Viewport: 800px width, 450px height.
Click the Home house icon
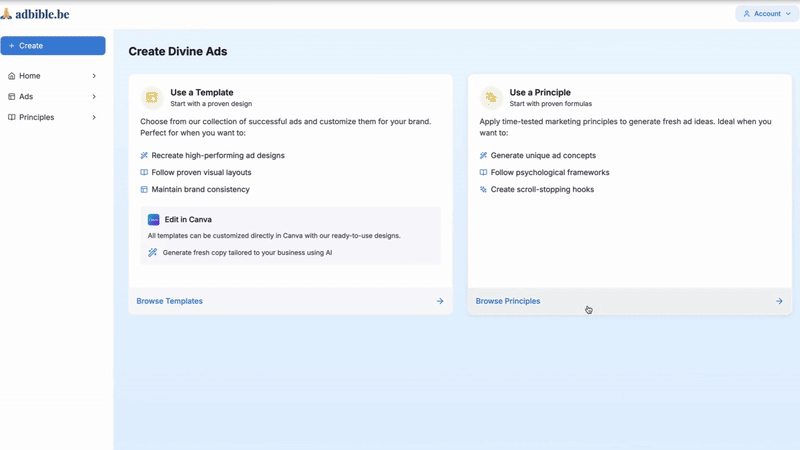tap(12, 76)
